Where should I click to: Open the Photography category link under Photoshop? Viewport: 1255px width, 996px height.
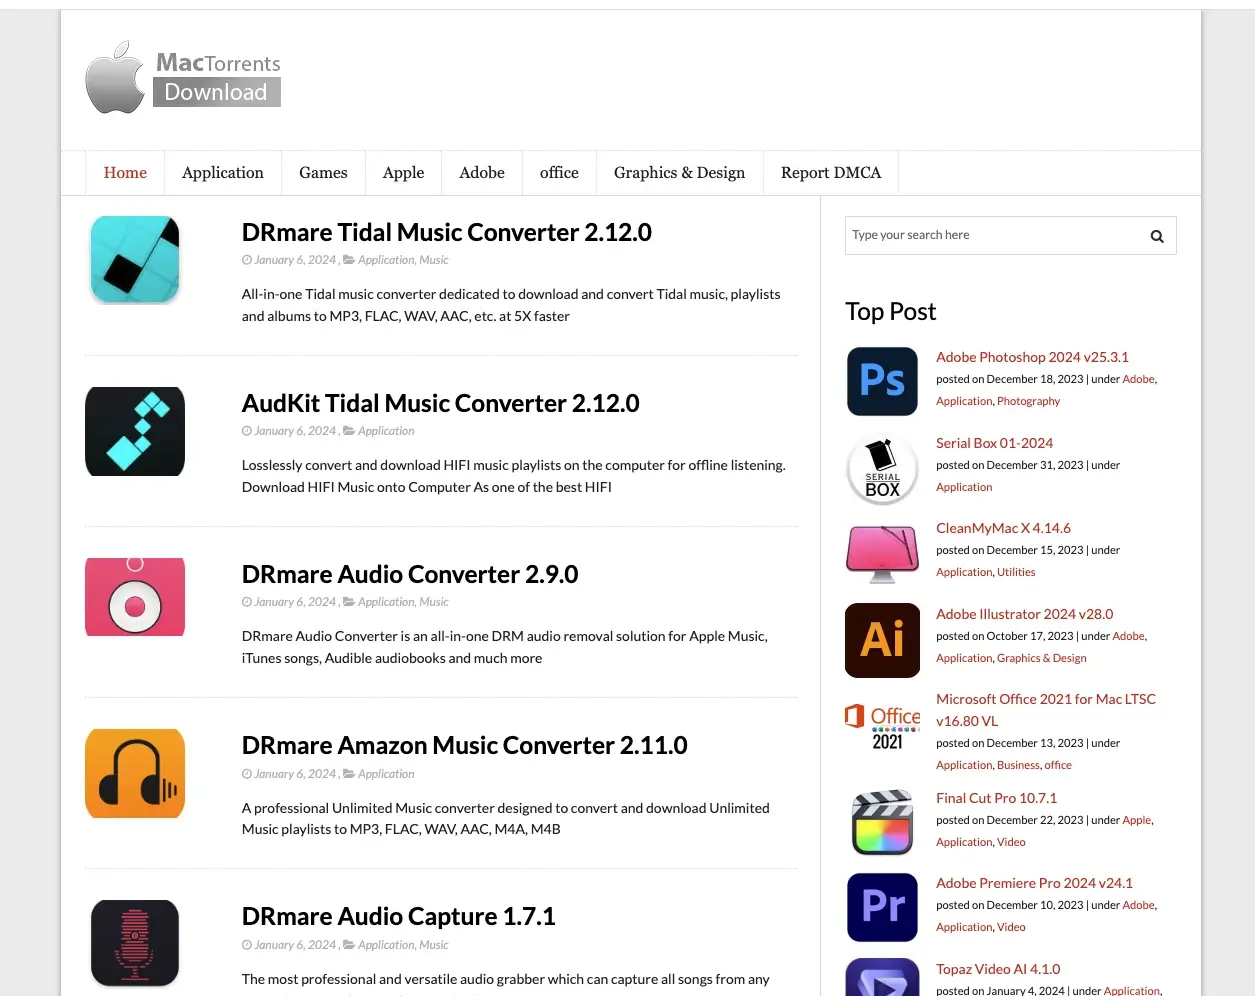pyautogui.click(x=1028, y=400)
